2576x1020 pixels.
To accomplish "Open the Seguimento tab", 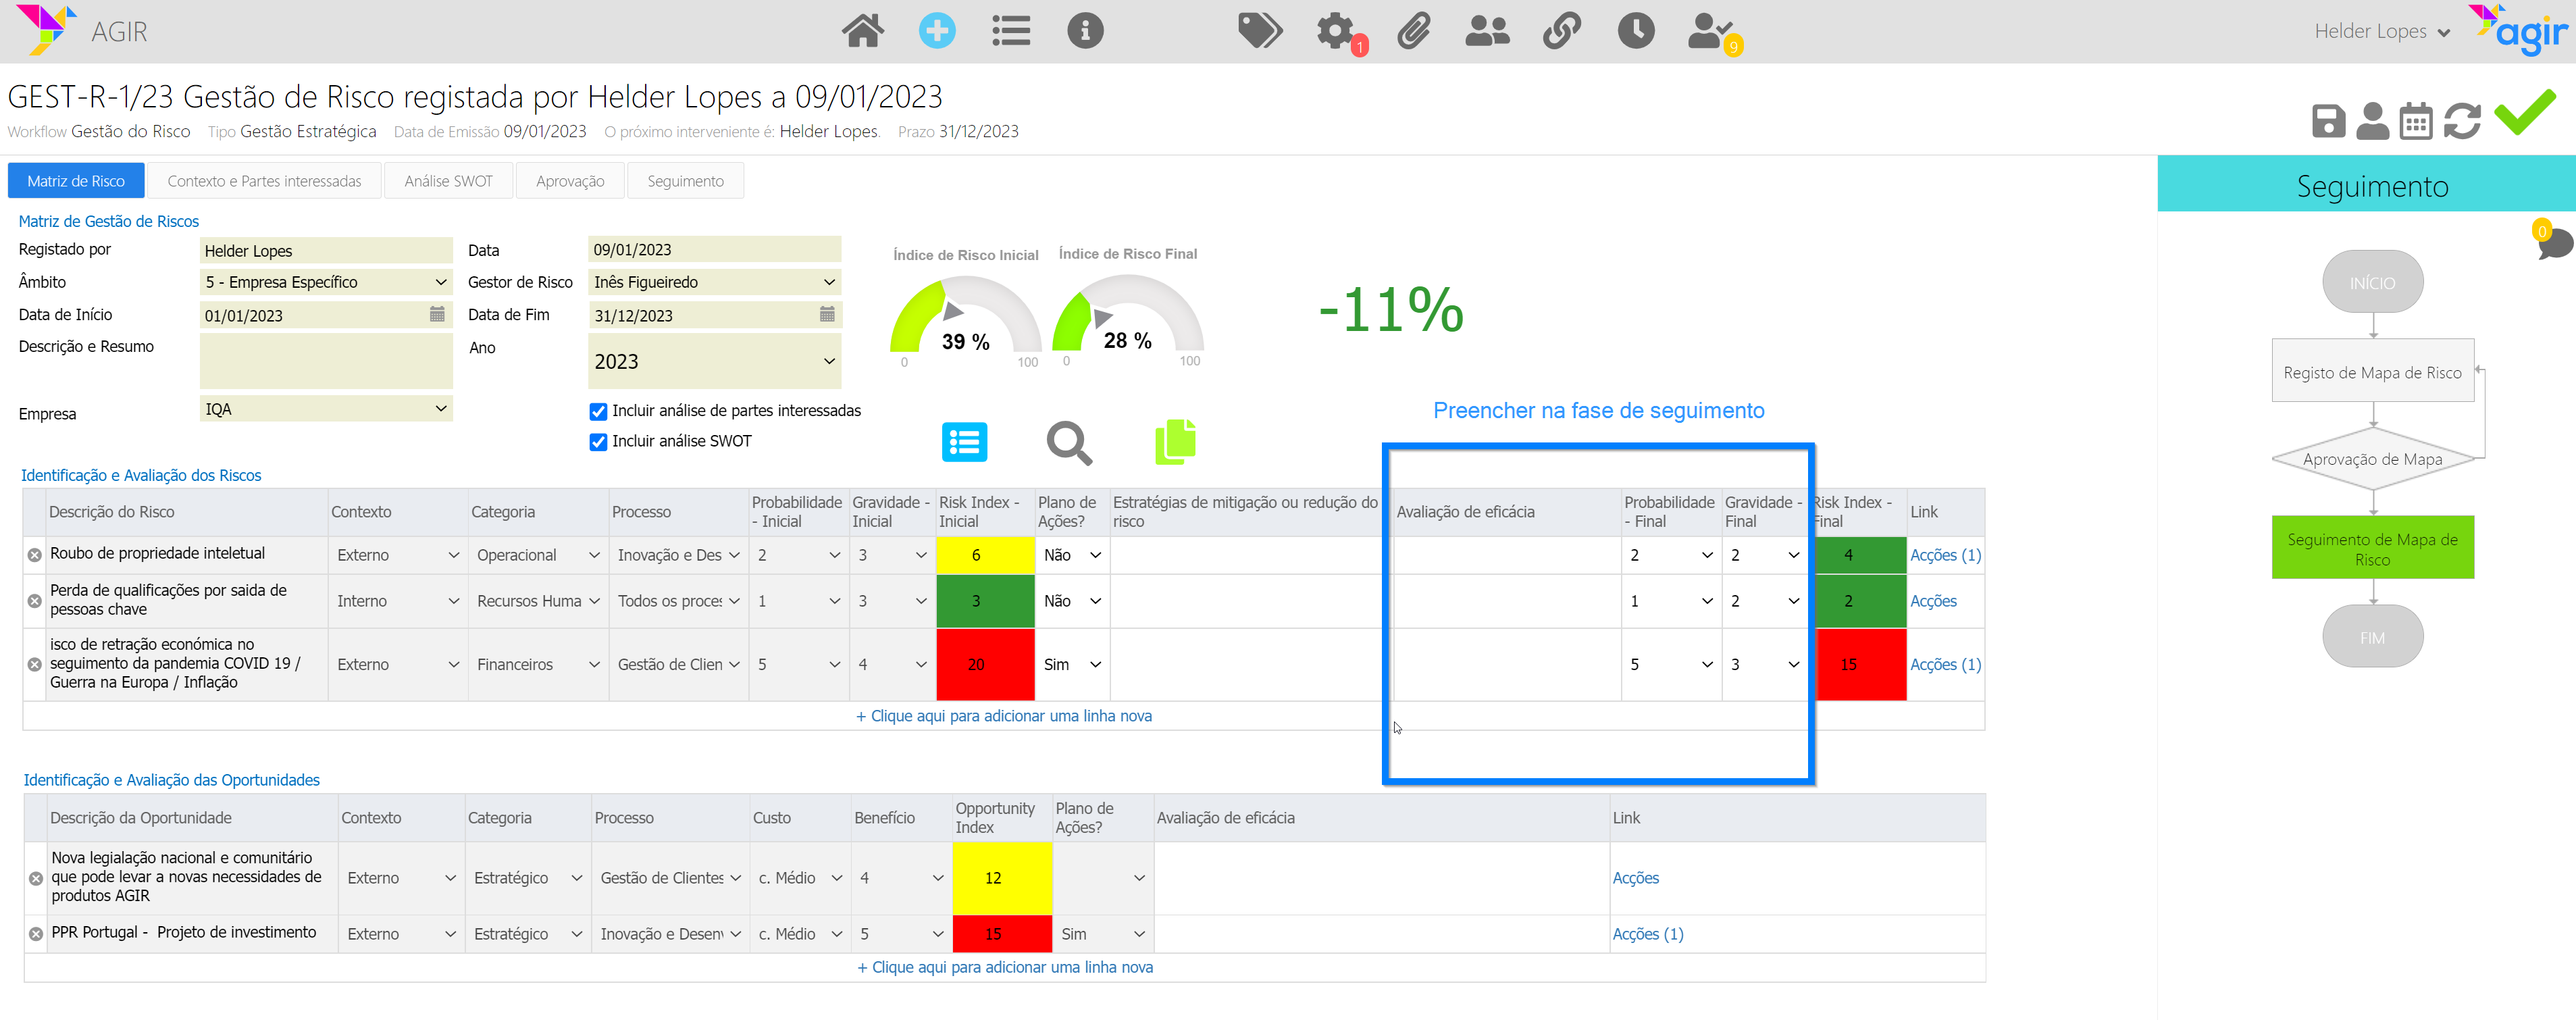I will pyautogui.click(x=685, y=181).
